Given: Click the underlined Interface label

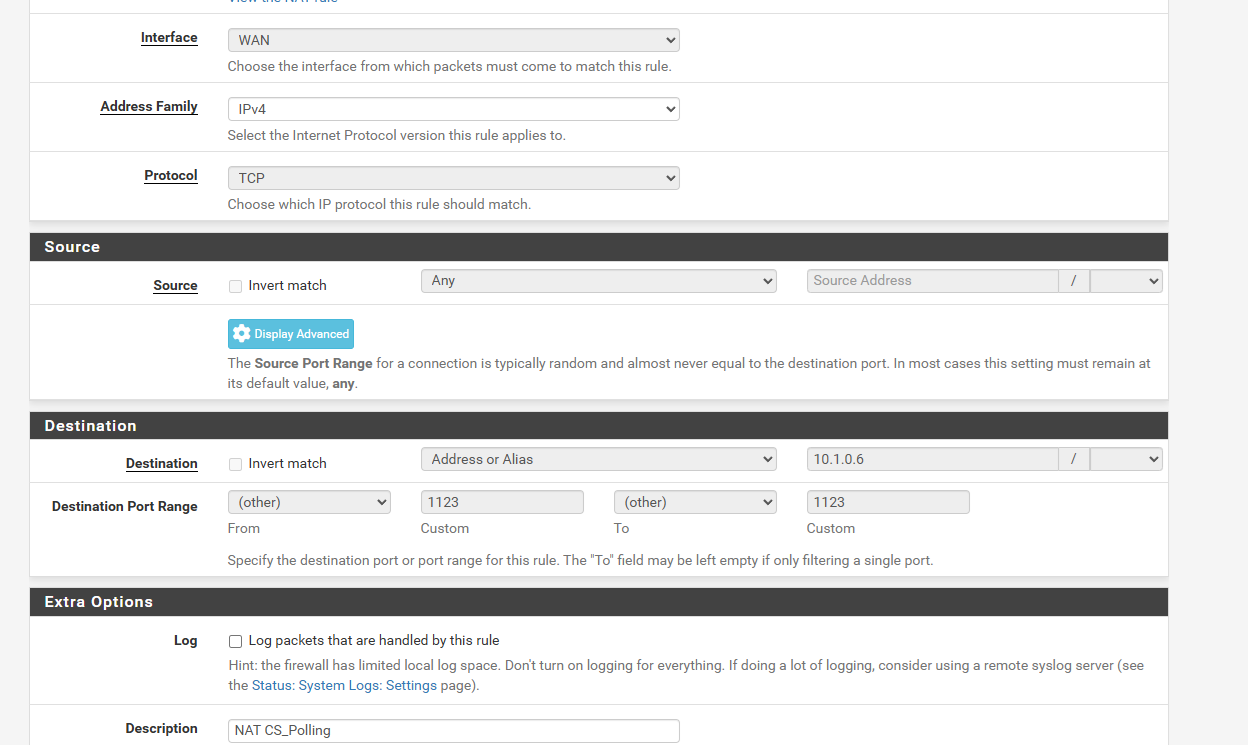Looking at the screenshot, I should (x=169, y=38).
